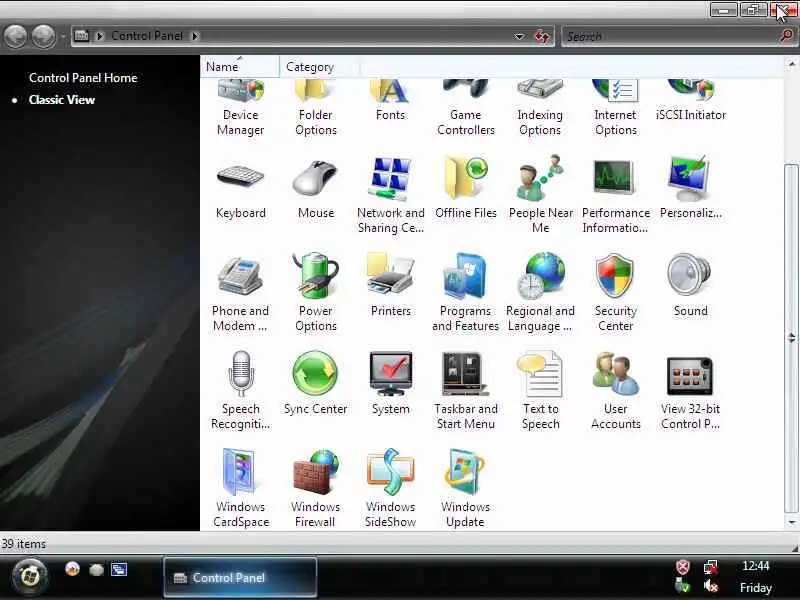Sort items by Name column

[x=240, y=67]
